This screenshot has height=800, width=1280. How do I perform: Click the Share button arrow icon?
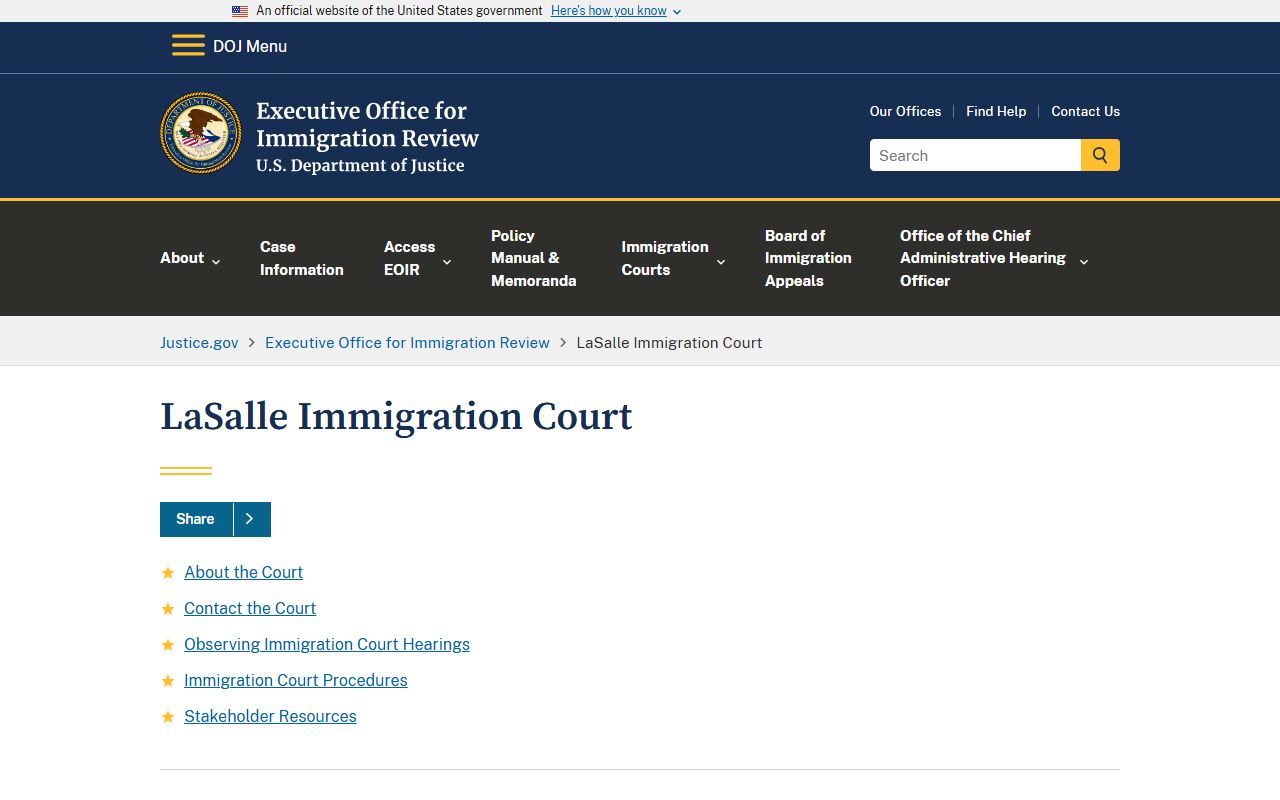(251, 519)
